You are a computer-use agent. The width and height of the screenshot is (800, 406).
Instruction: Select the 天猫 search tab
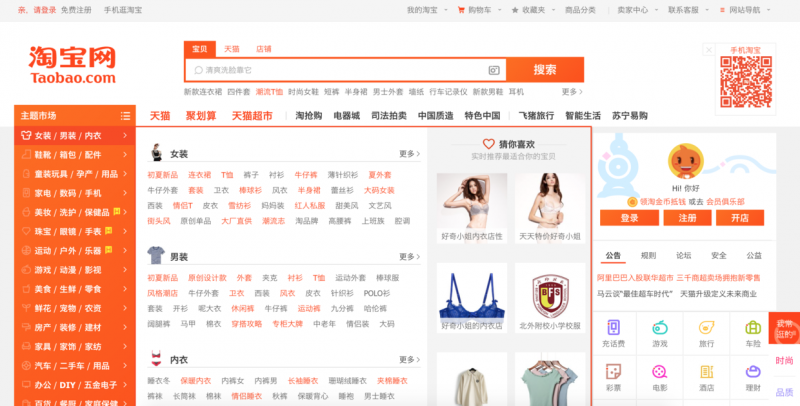point(232,49)
